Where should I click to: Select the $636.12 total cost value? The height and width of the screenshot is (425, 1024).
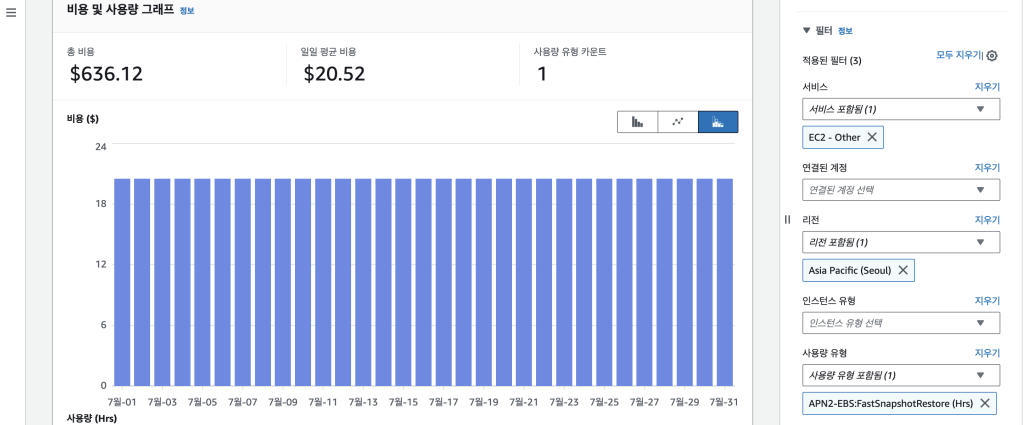(106, 74)
